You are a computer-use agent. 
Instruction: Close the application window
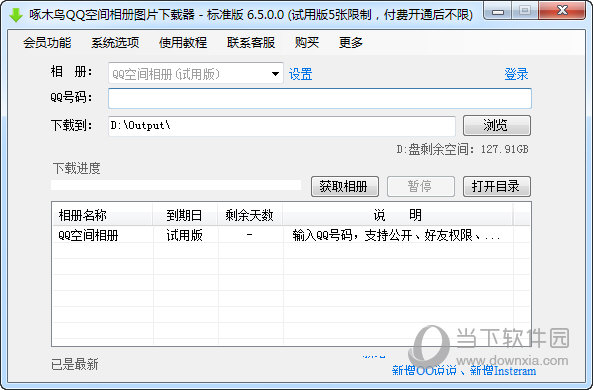pyautogui.click(x=562, y=11)
